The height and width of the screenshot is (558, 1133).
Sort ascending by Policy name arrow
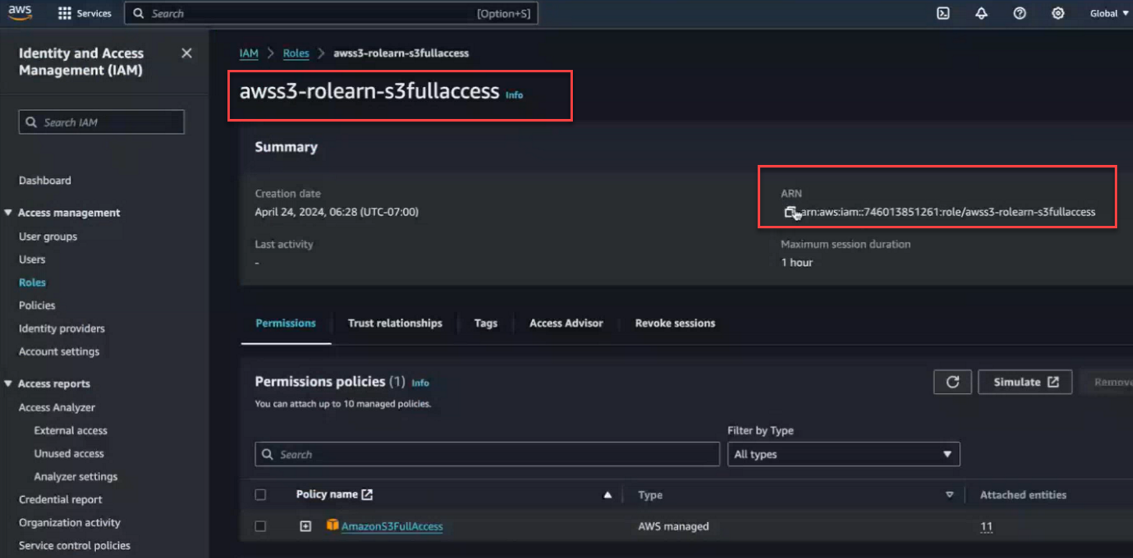pyautogui.click(x=608, y=495)
